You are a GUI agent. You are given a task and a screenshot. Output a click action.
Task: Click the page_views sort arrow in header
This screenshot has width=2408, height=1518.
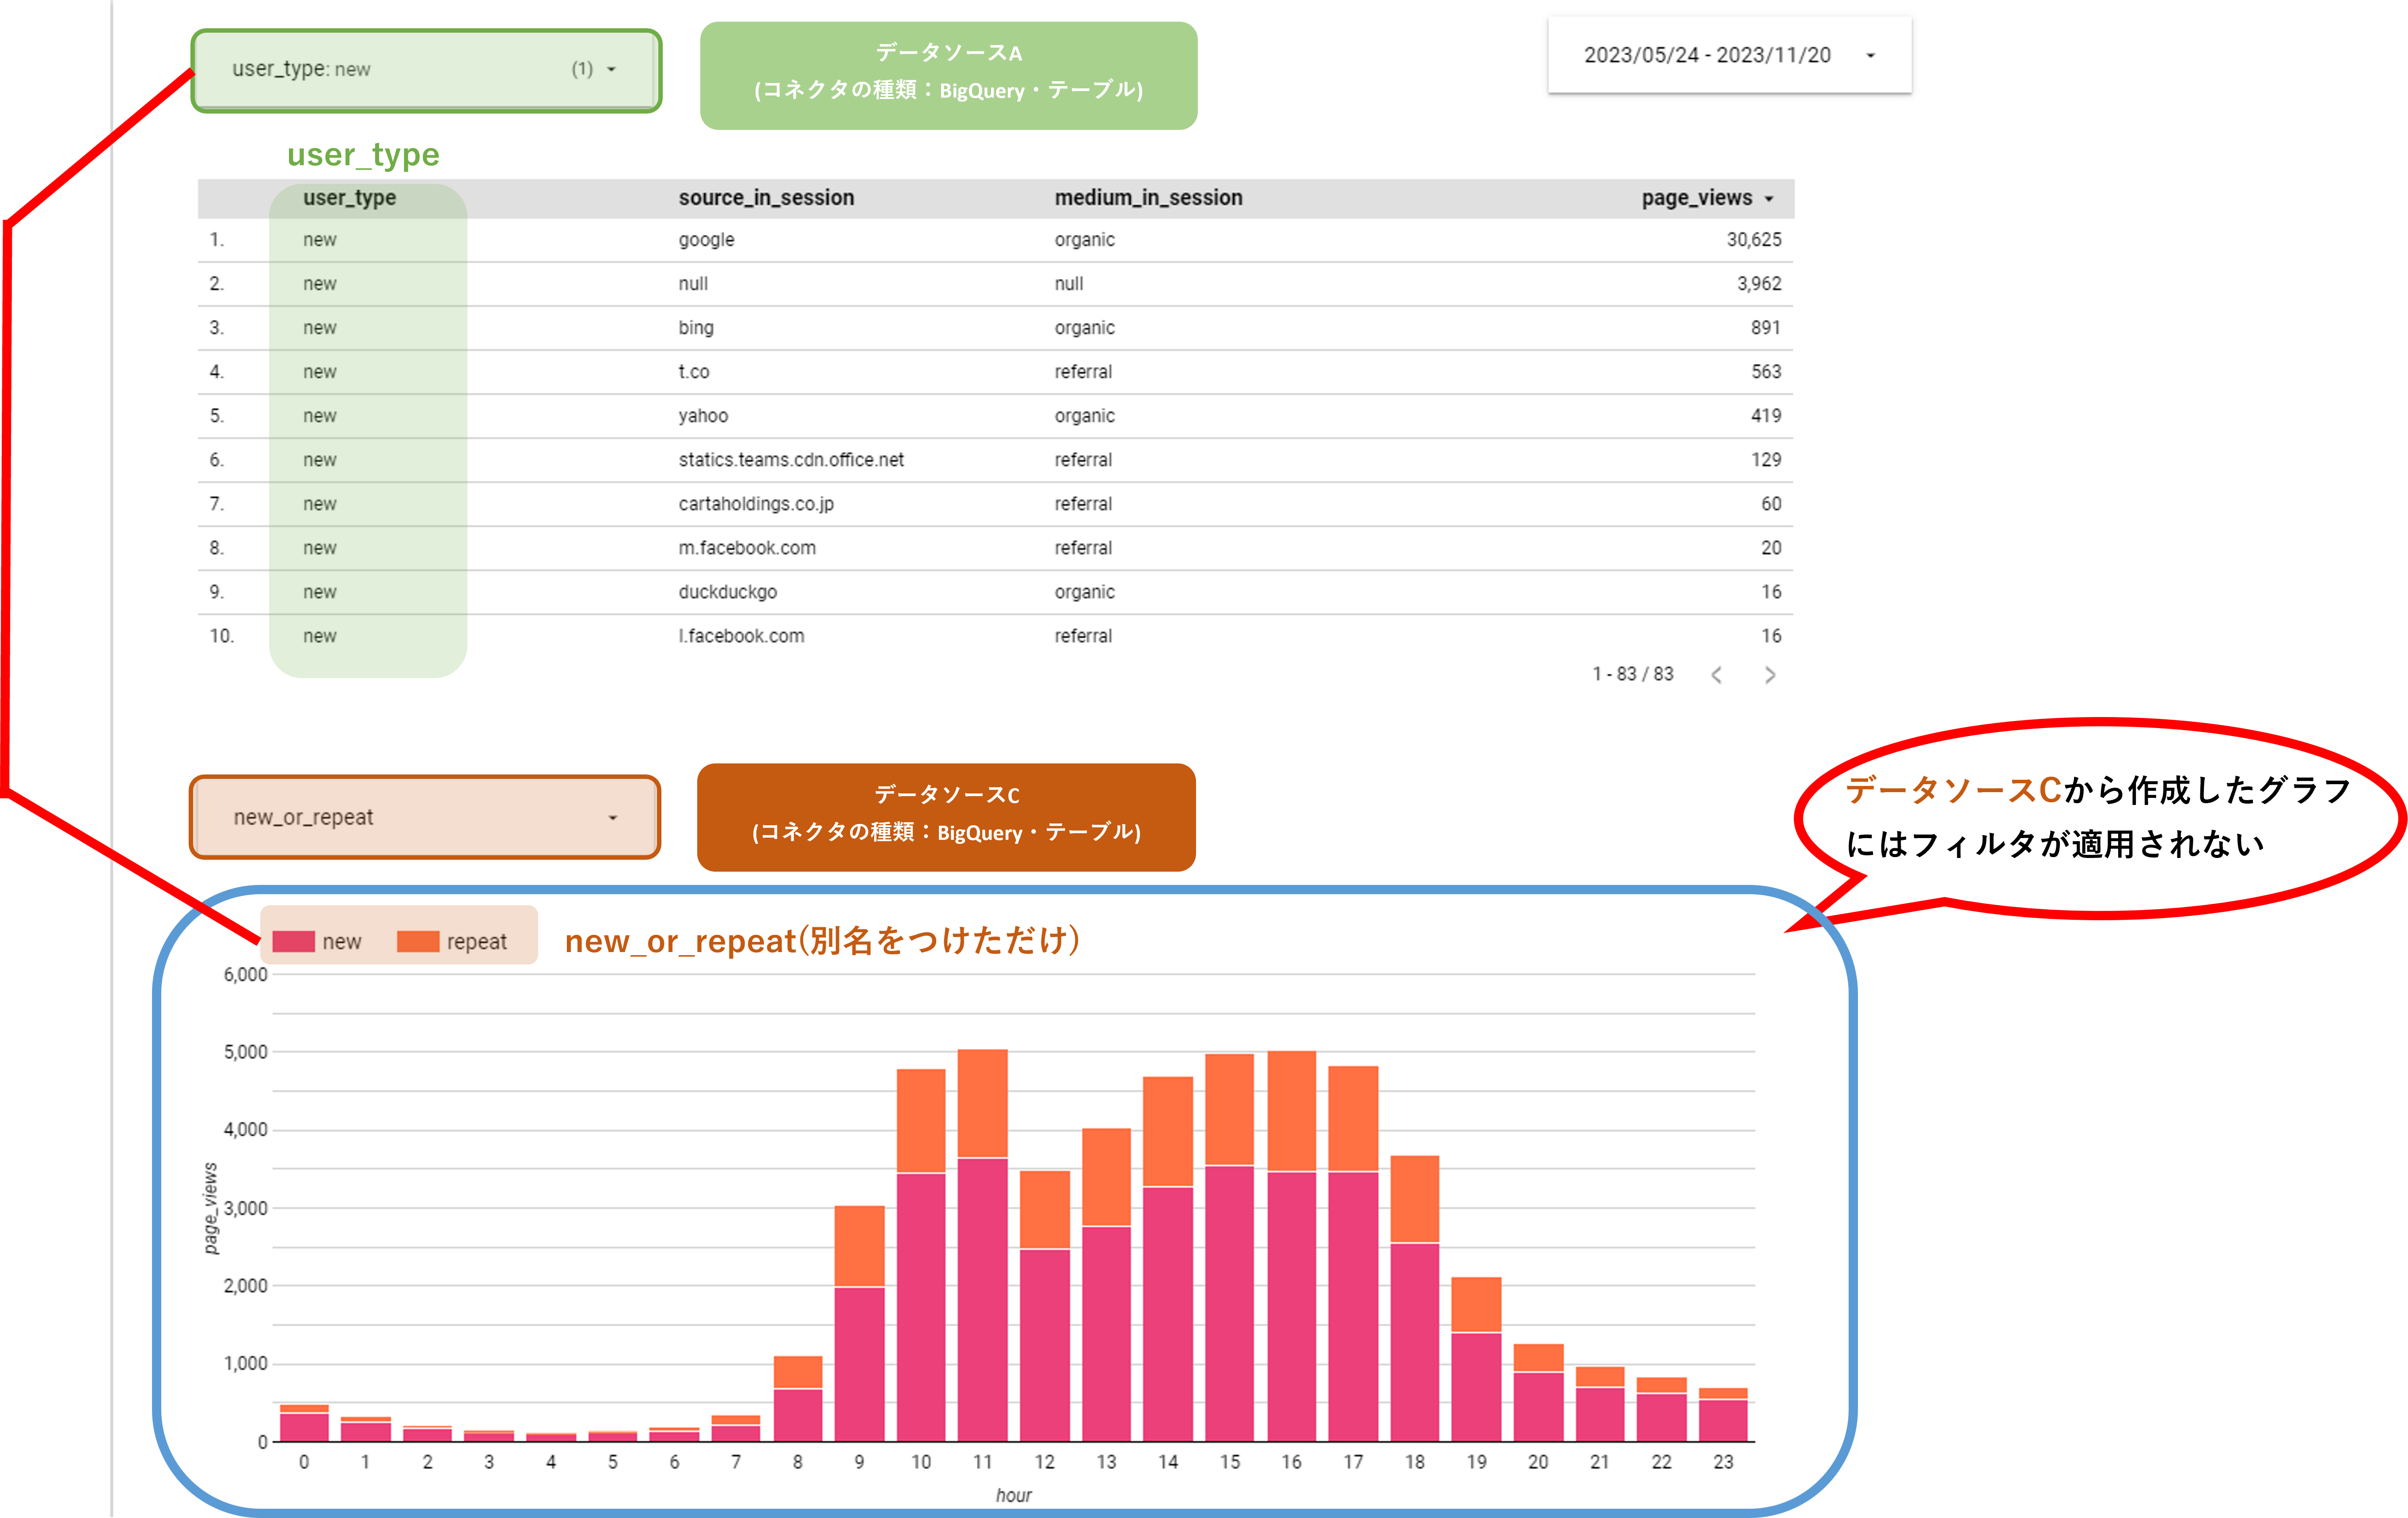click(1769, 199)
